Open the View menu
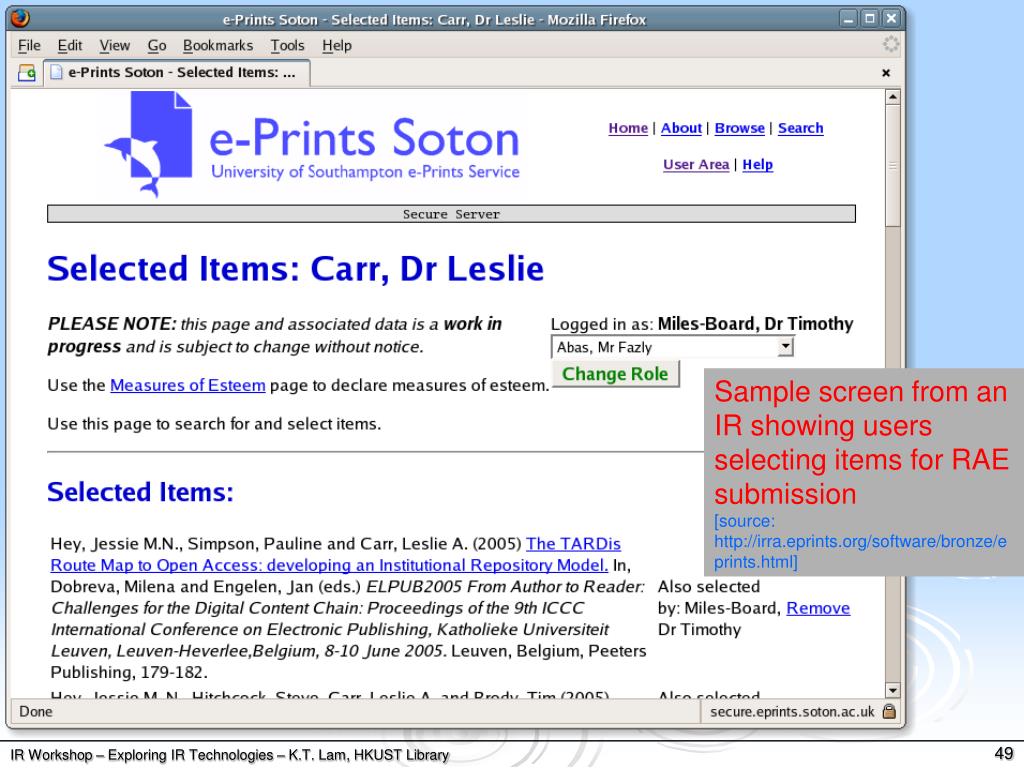This screenshot has width=1024, height=768. (114, 45)
